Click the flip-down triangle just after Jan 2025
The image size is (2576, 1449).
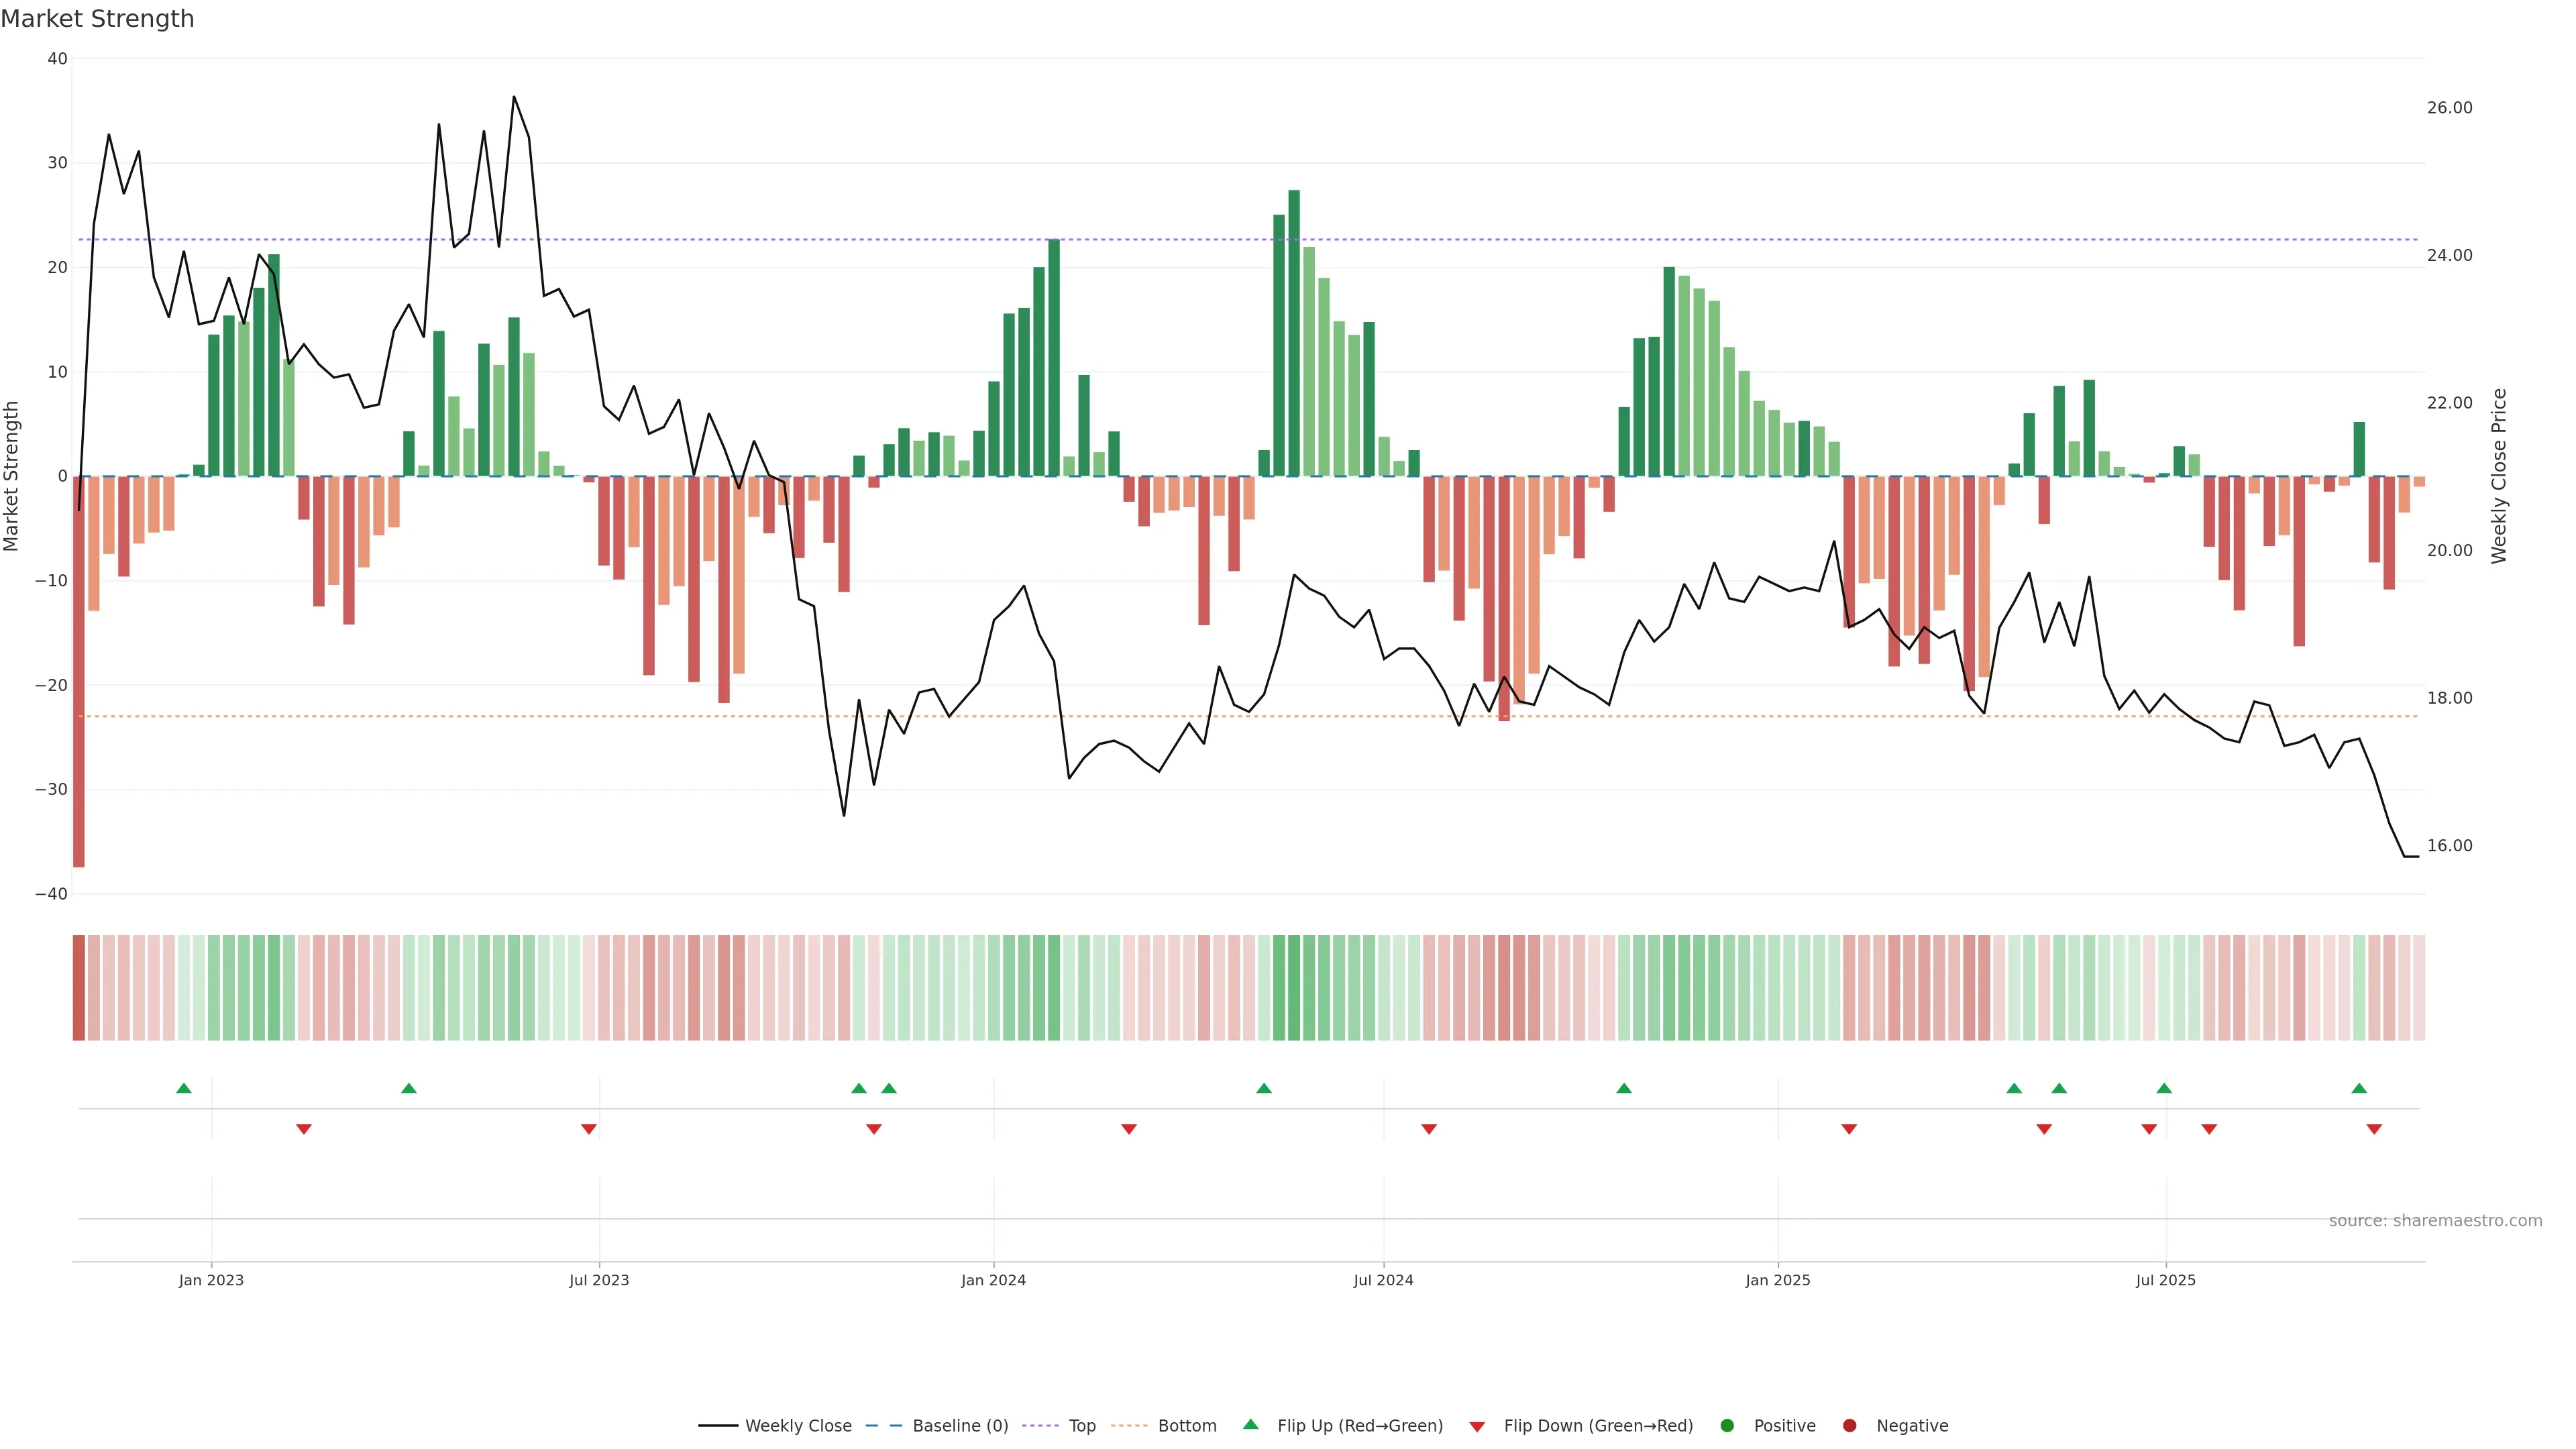coord(1849,1129)
